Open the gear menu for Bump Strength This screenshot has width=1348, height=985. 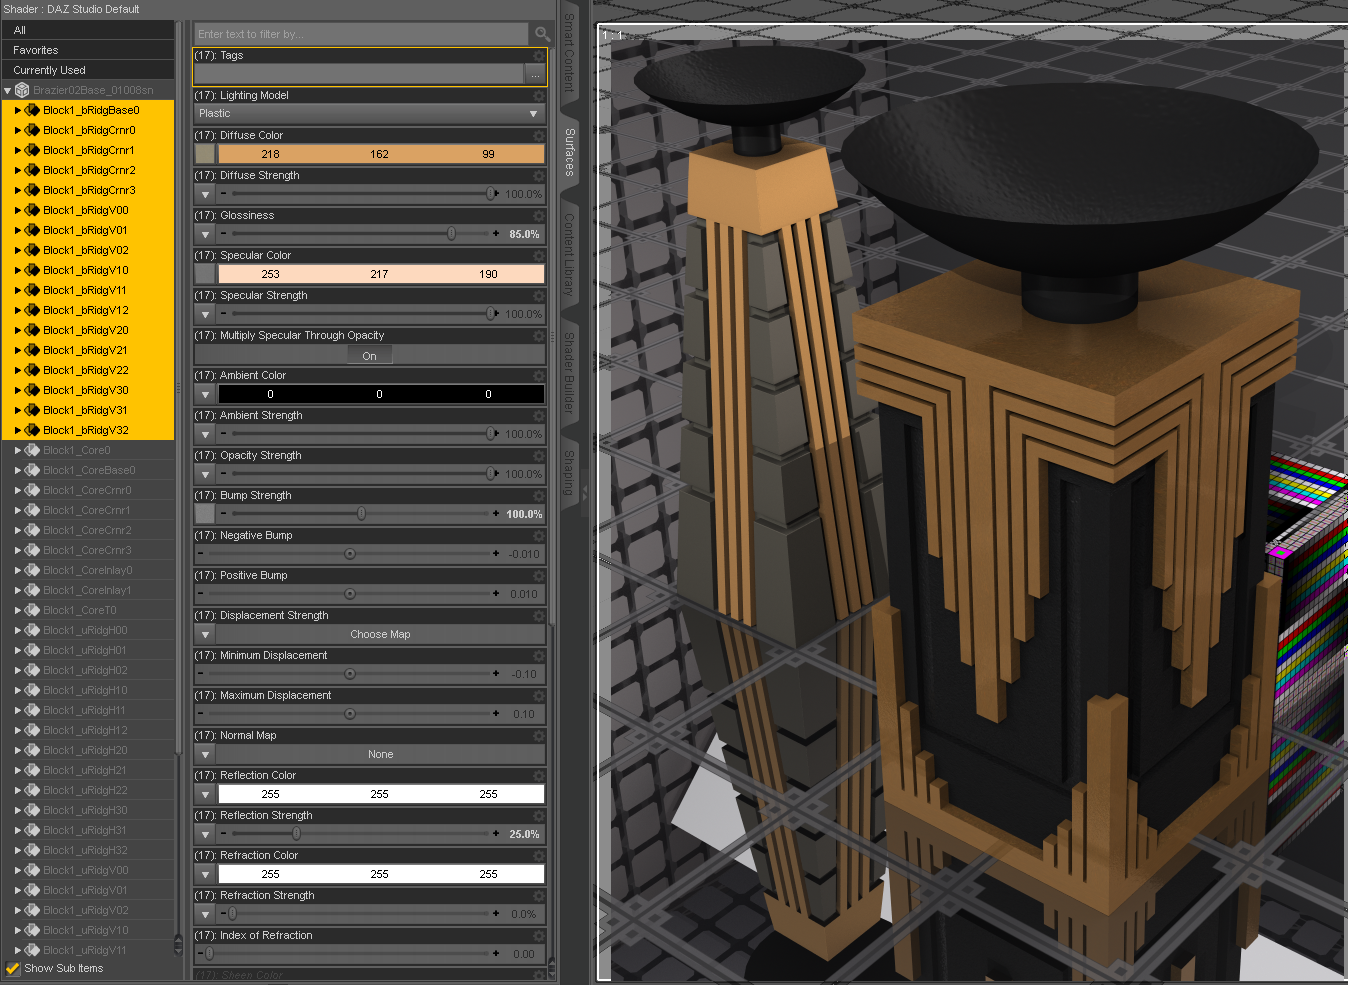(x=539, y=495)
